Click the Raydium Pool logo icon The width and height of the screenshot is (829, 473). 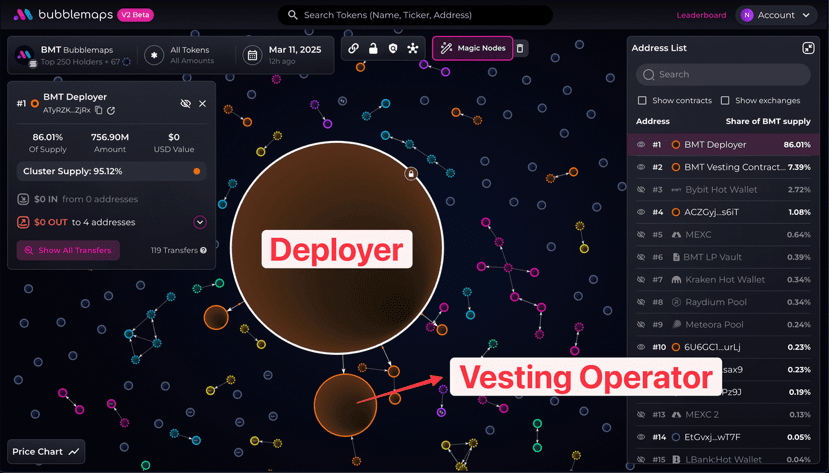point(676,302)
